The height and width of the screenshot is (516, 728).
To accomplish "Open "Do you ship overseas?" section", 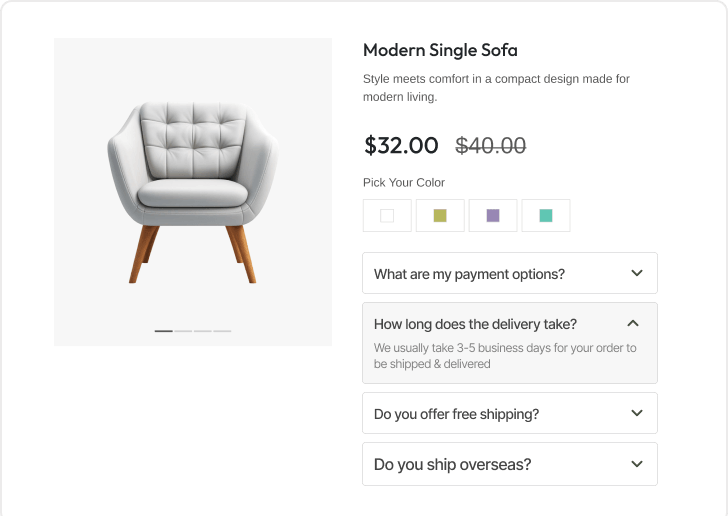I will point(452,465).
